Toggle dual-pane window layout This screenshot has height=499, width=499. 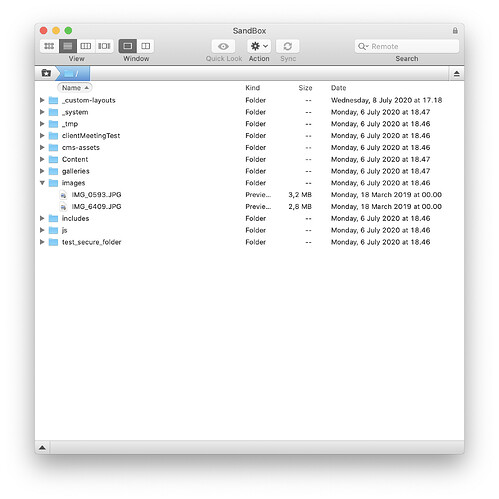coord(146,46)
